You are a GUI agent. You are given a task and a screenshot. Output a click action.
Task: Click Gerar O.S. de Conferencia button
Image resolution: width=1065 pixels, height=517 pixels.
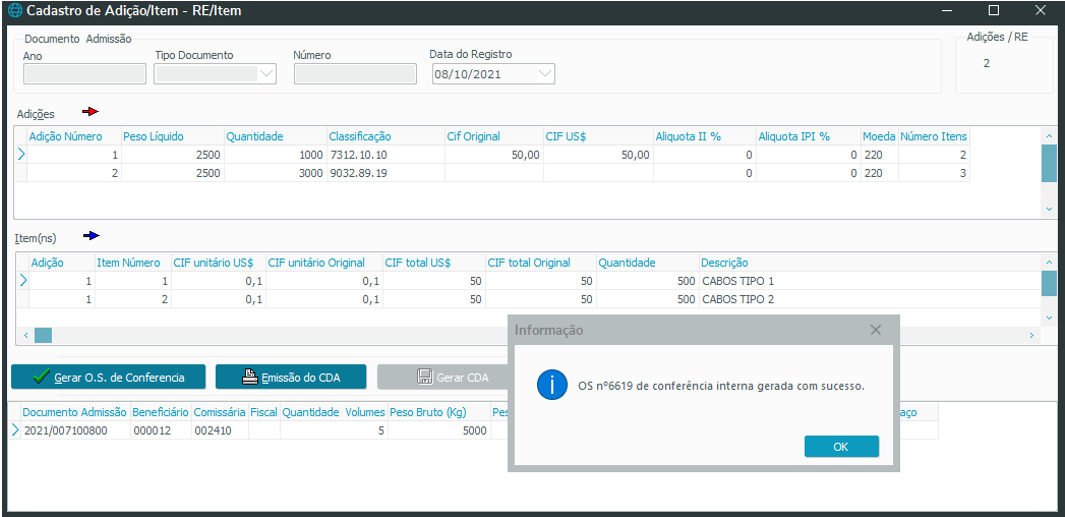[x=108, y=377]
